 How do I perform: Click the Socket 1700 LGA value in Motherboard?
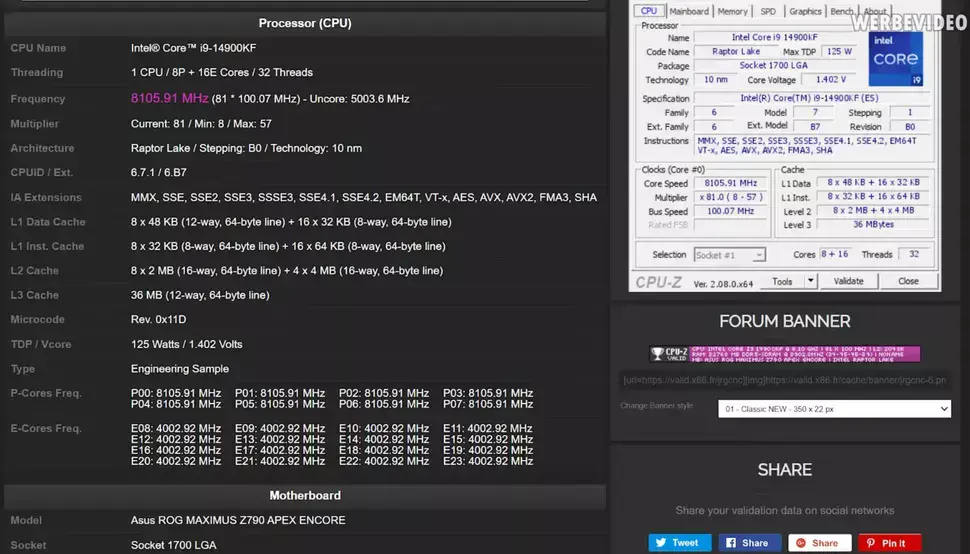pyautogui.click(x=173, y=545)
